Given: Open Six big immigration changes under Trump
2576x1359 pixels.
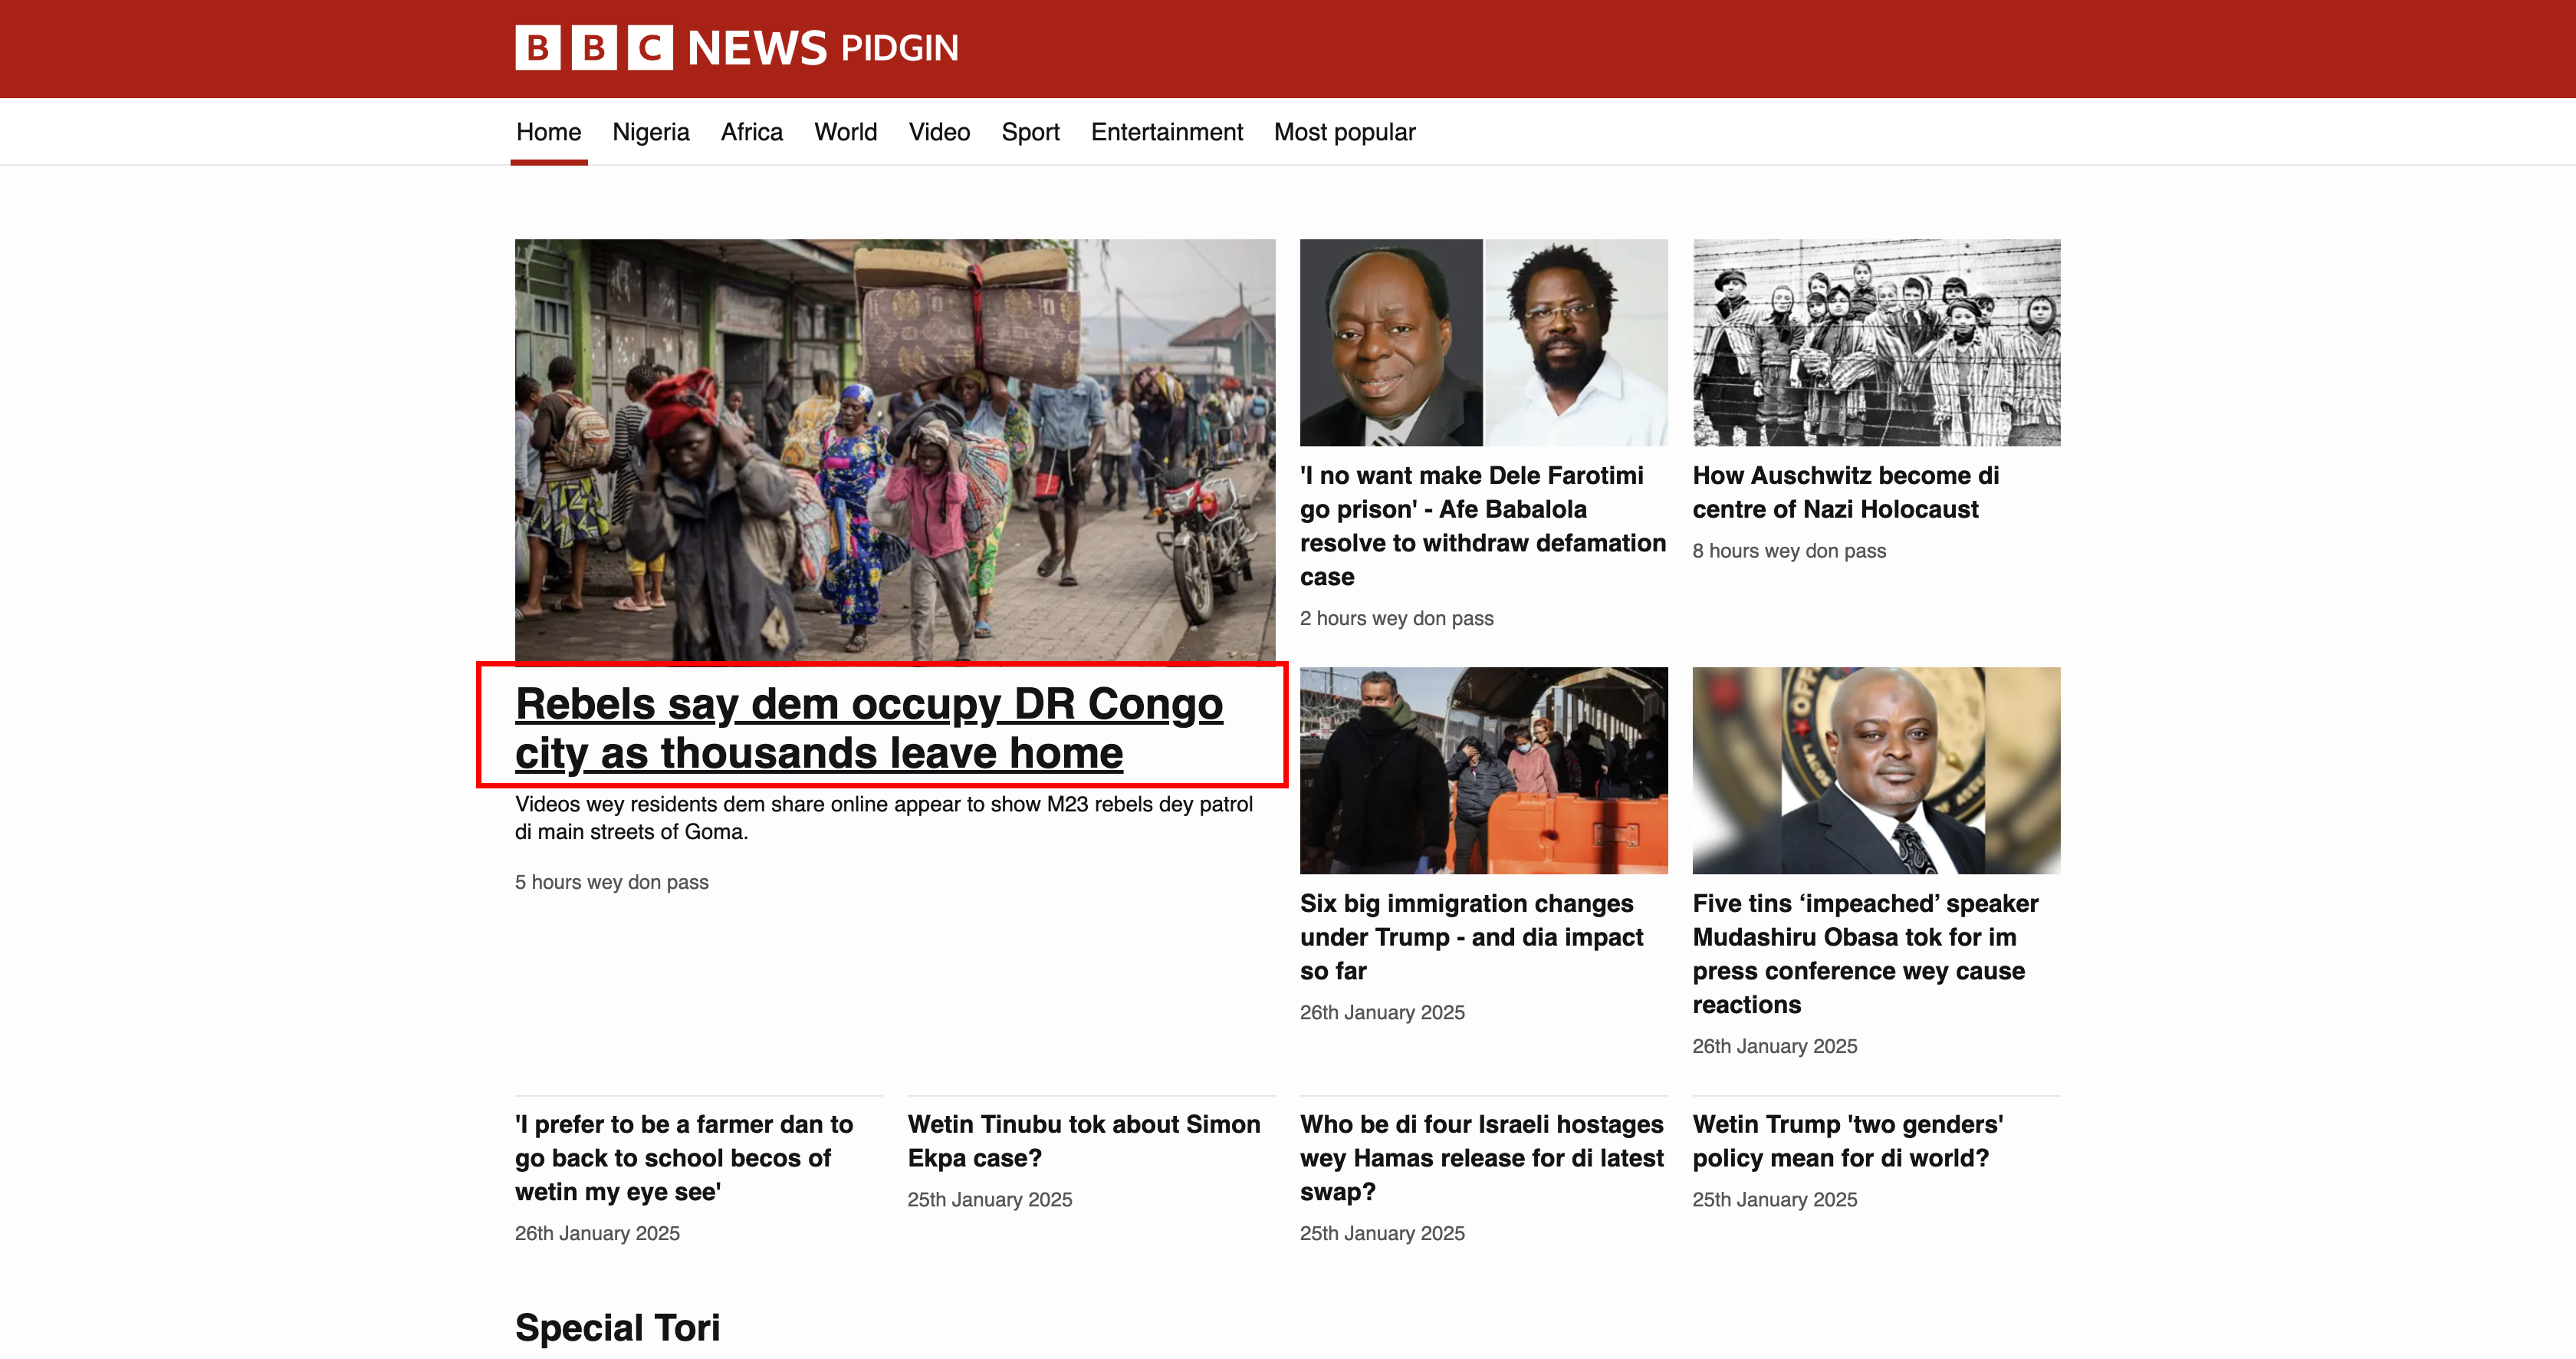Looking at the screenshot, I should (1471, 937).
